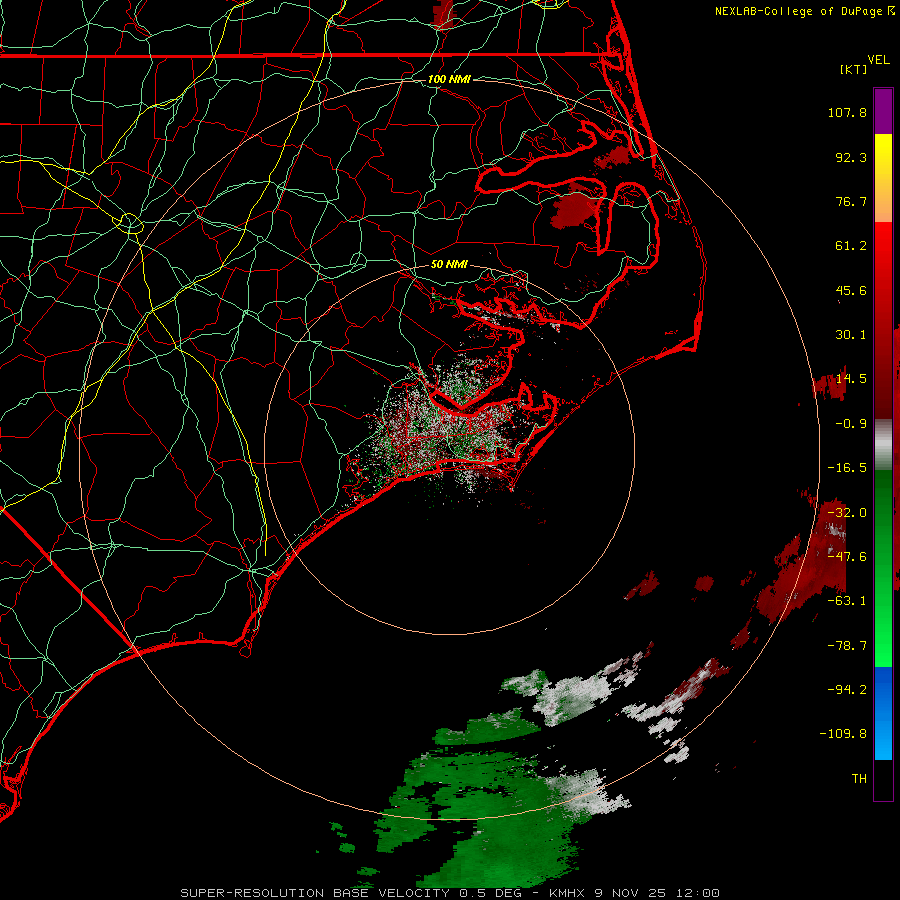Select the 30.1 scale value
The image size is (900, 900).
click(x=851, y=335)
